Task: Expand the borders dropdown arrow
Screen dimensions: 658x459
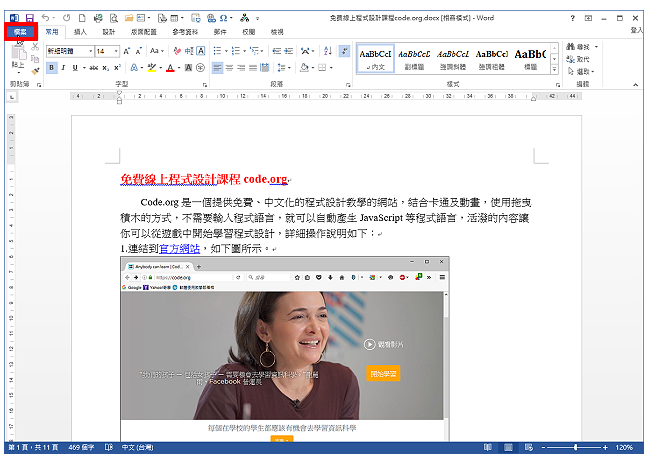Action: click(331, 68)
